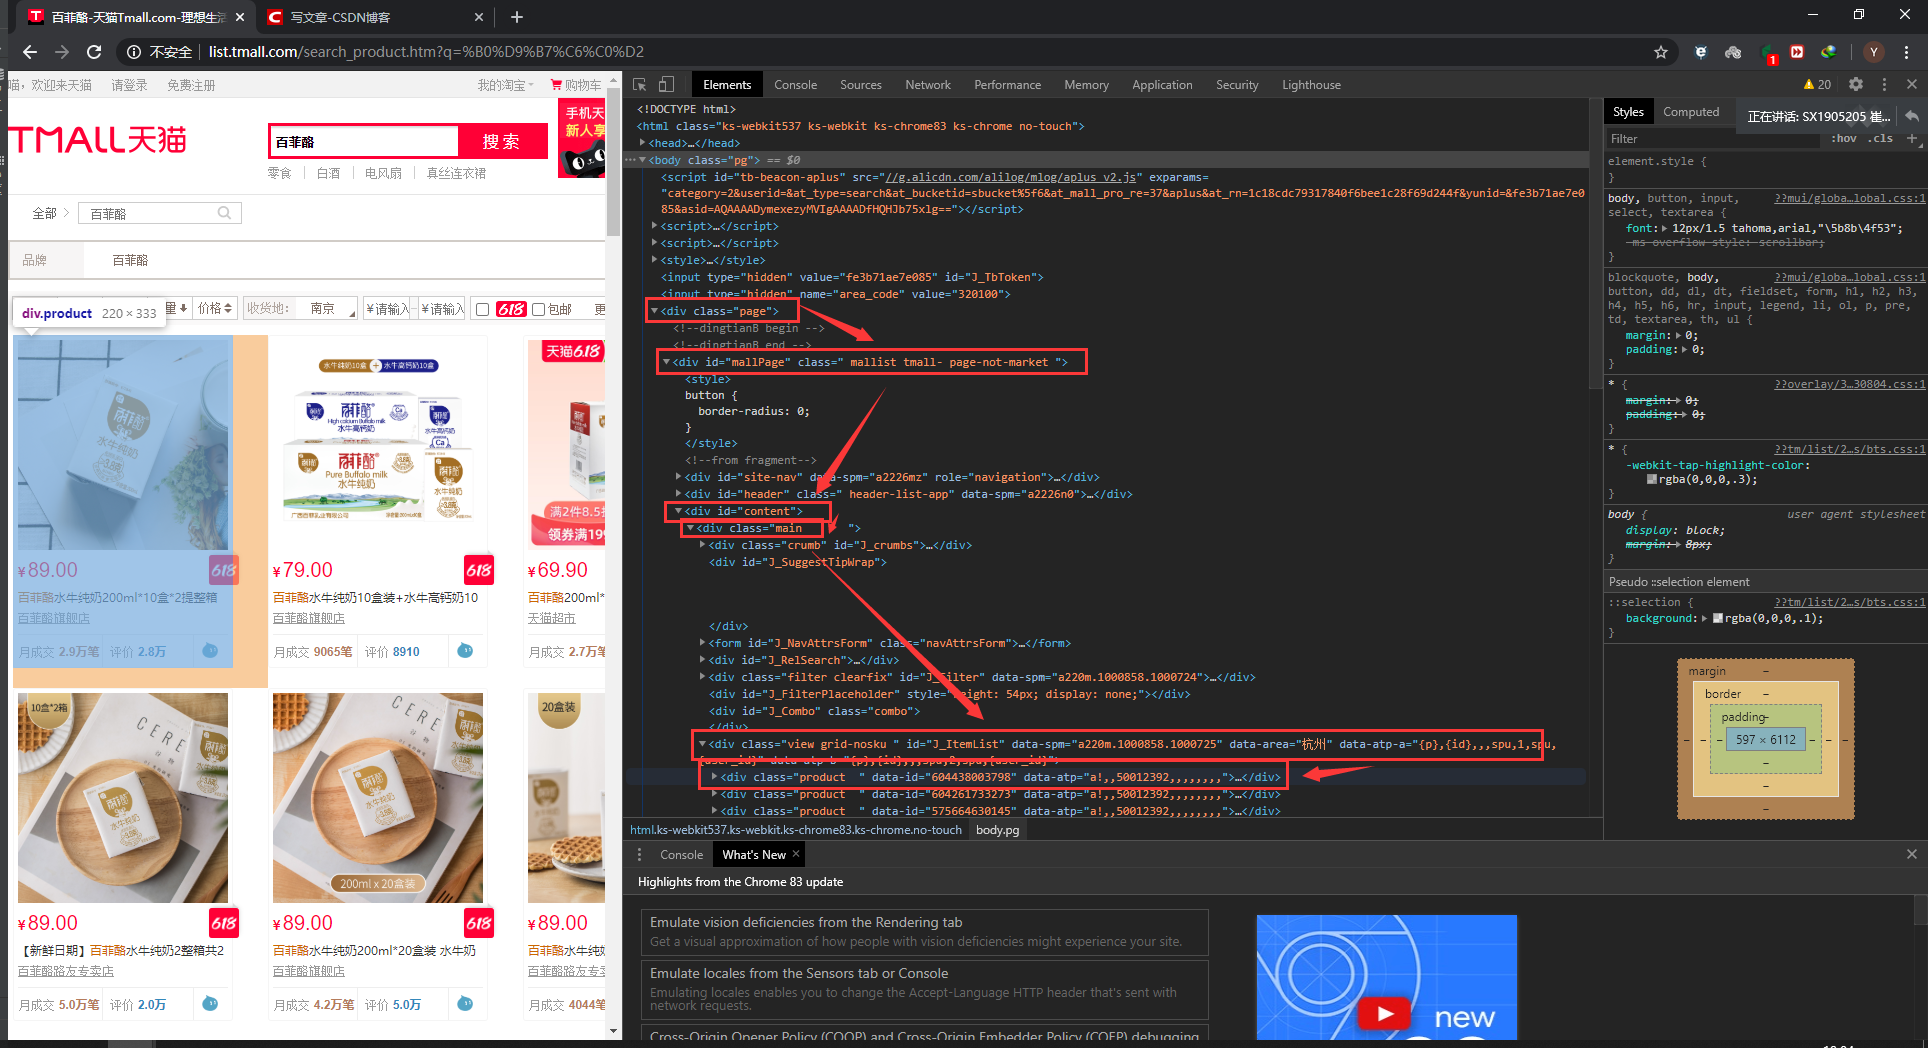The width and height of the screenshot is (1928, 1048).
Task: Click the shopping cart 购物车 link
Action: [576, 85]
